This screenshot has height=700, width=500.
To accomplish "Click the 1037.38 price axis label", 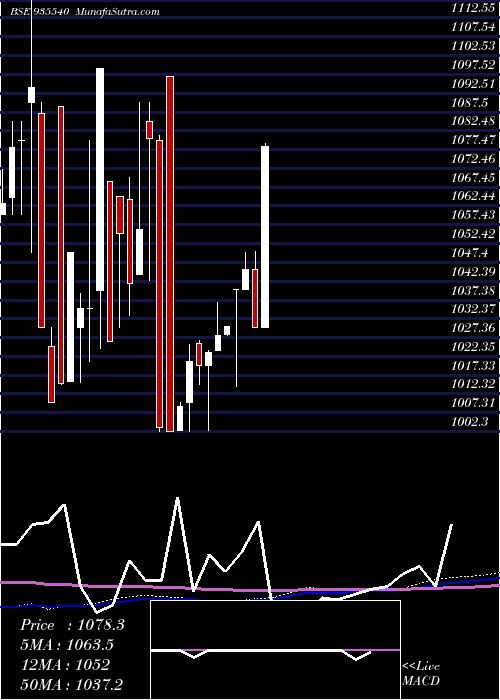I will 473,291.
